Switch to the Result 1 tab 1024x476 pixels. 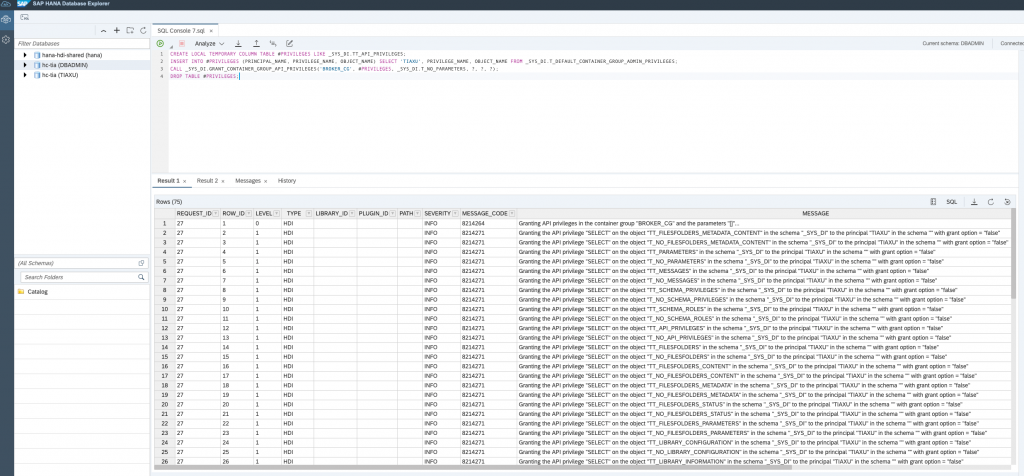click(168, 181)
